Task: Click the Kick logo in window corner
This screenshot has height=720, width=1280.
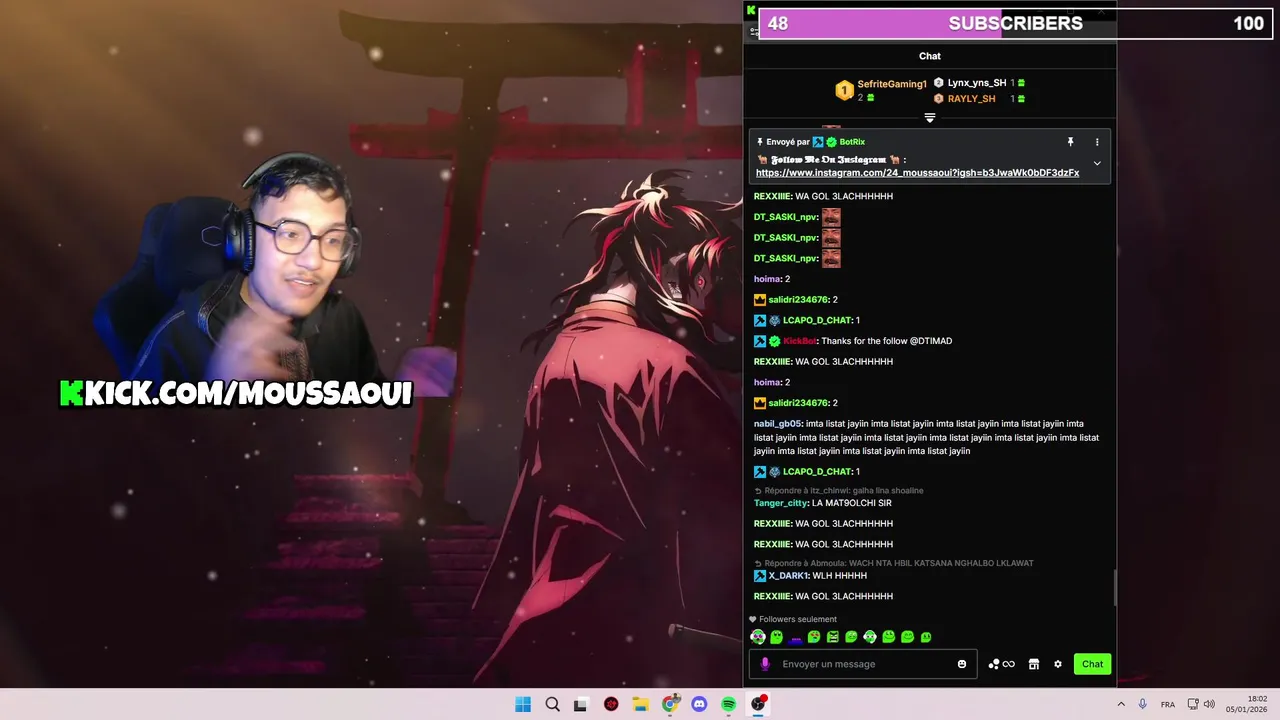Action: [751, 10]
